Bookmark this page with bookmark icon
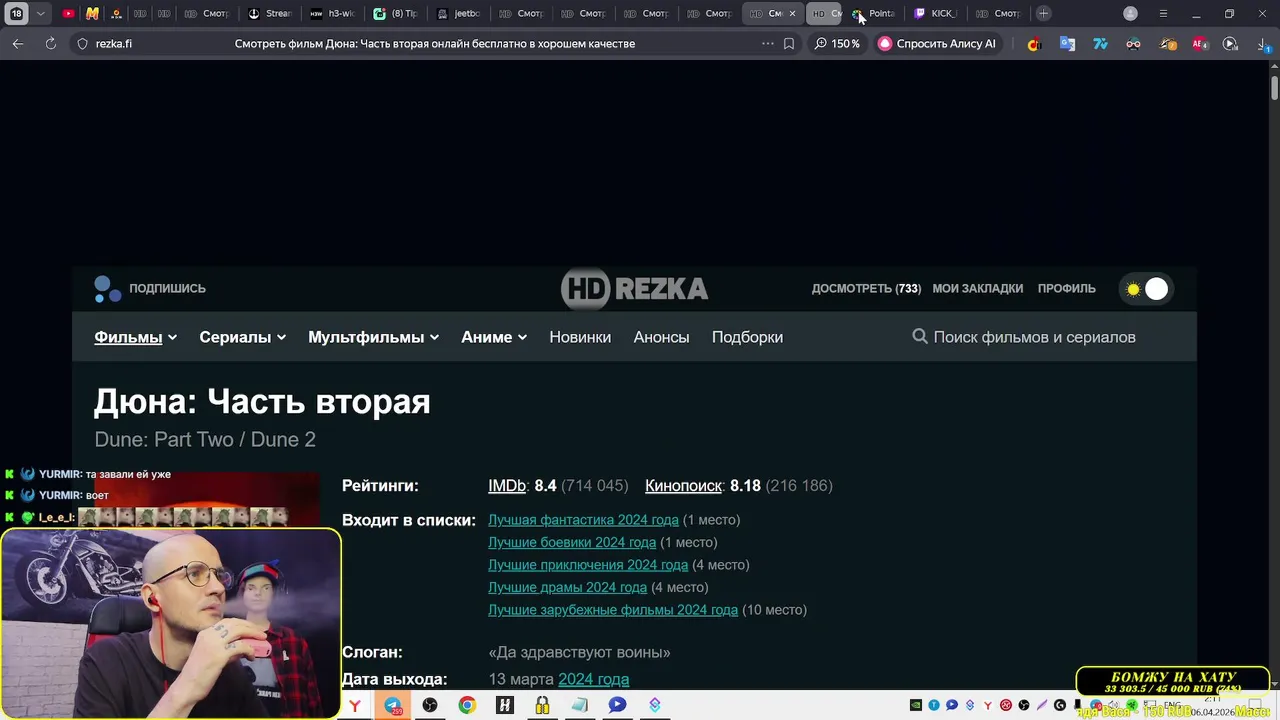The height and width of the screenshot is (720, 1280). click(789, 44)
